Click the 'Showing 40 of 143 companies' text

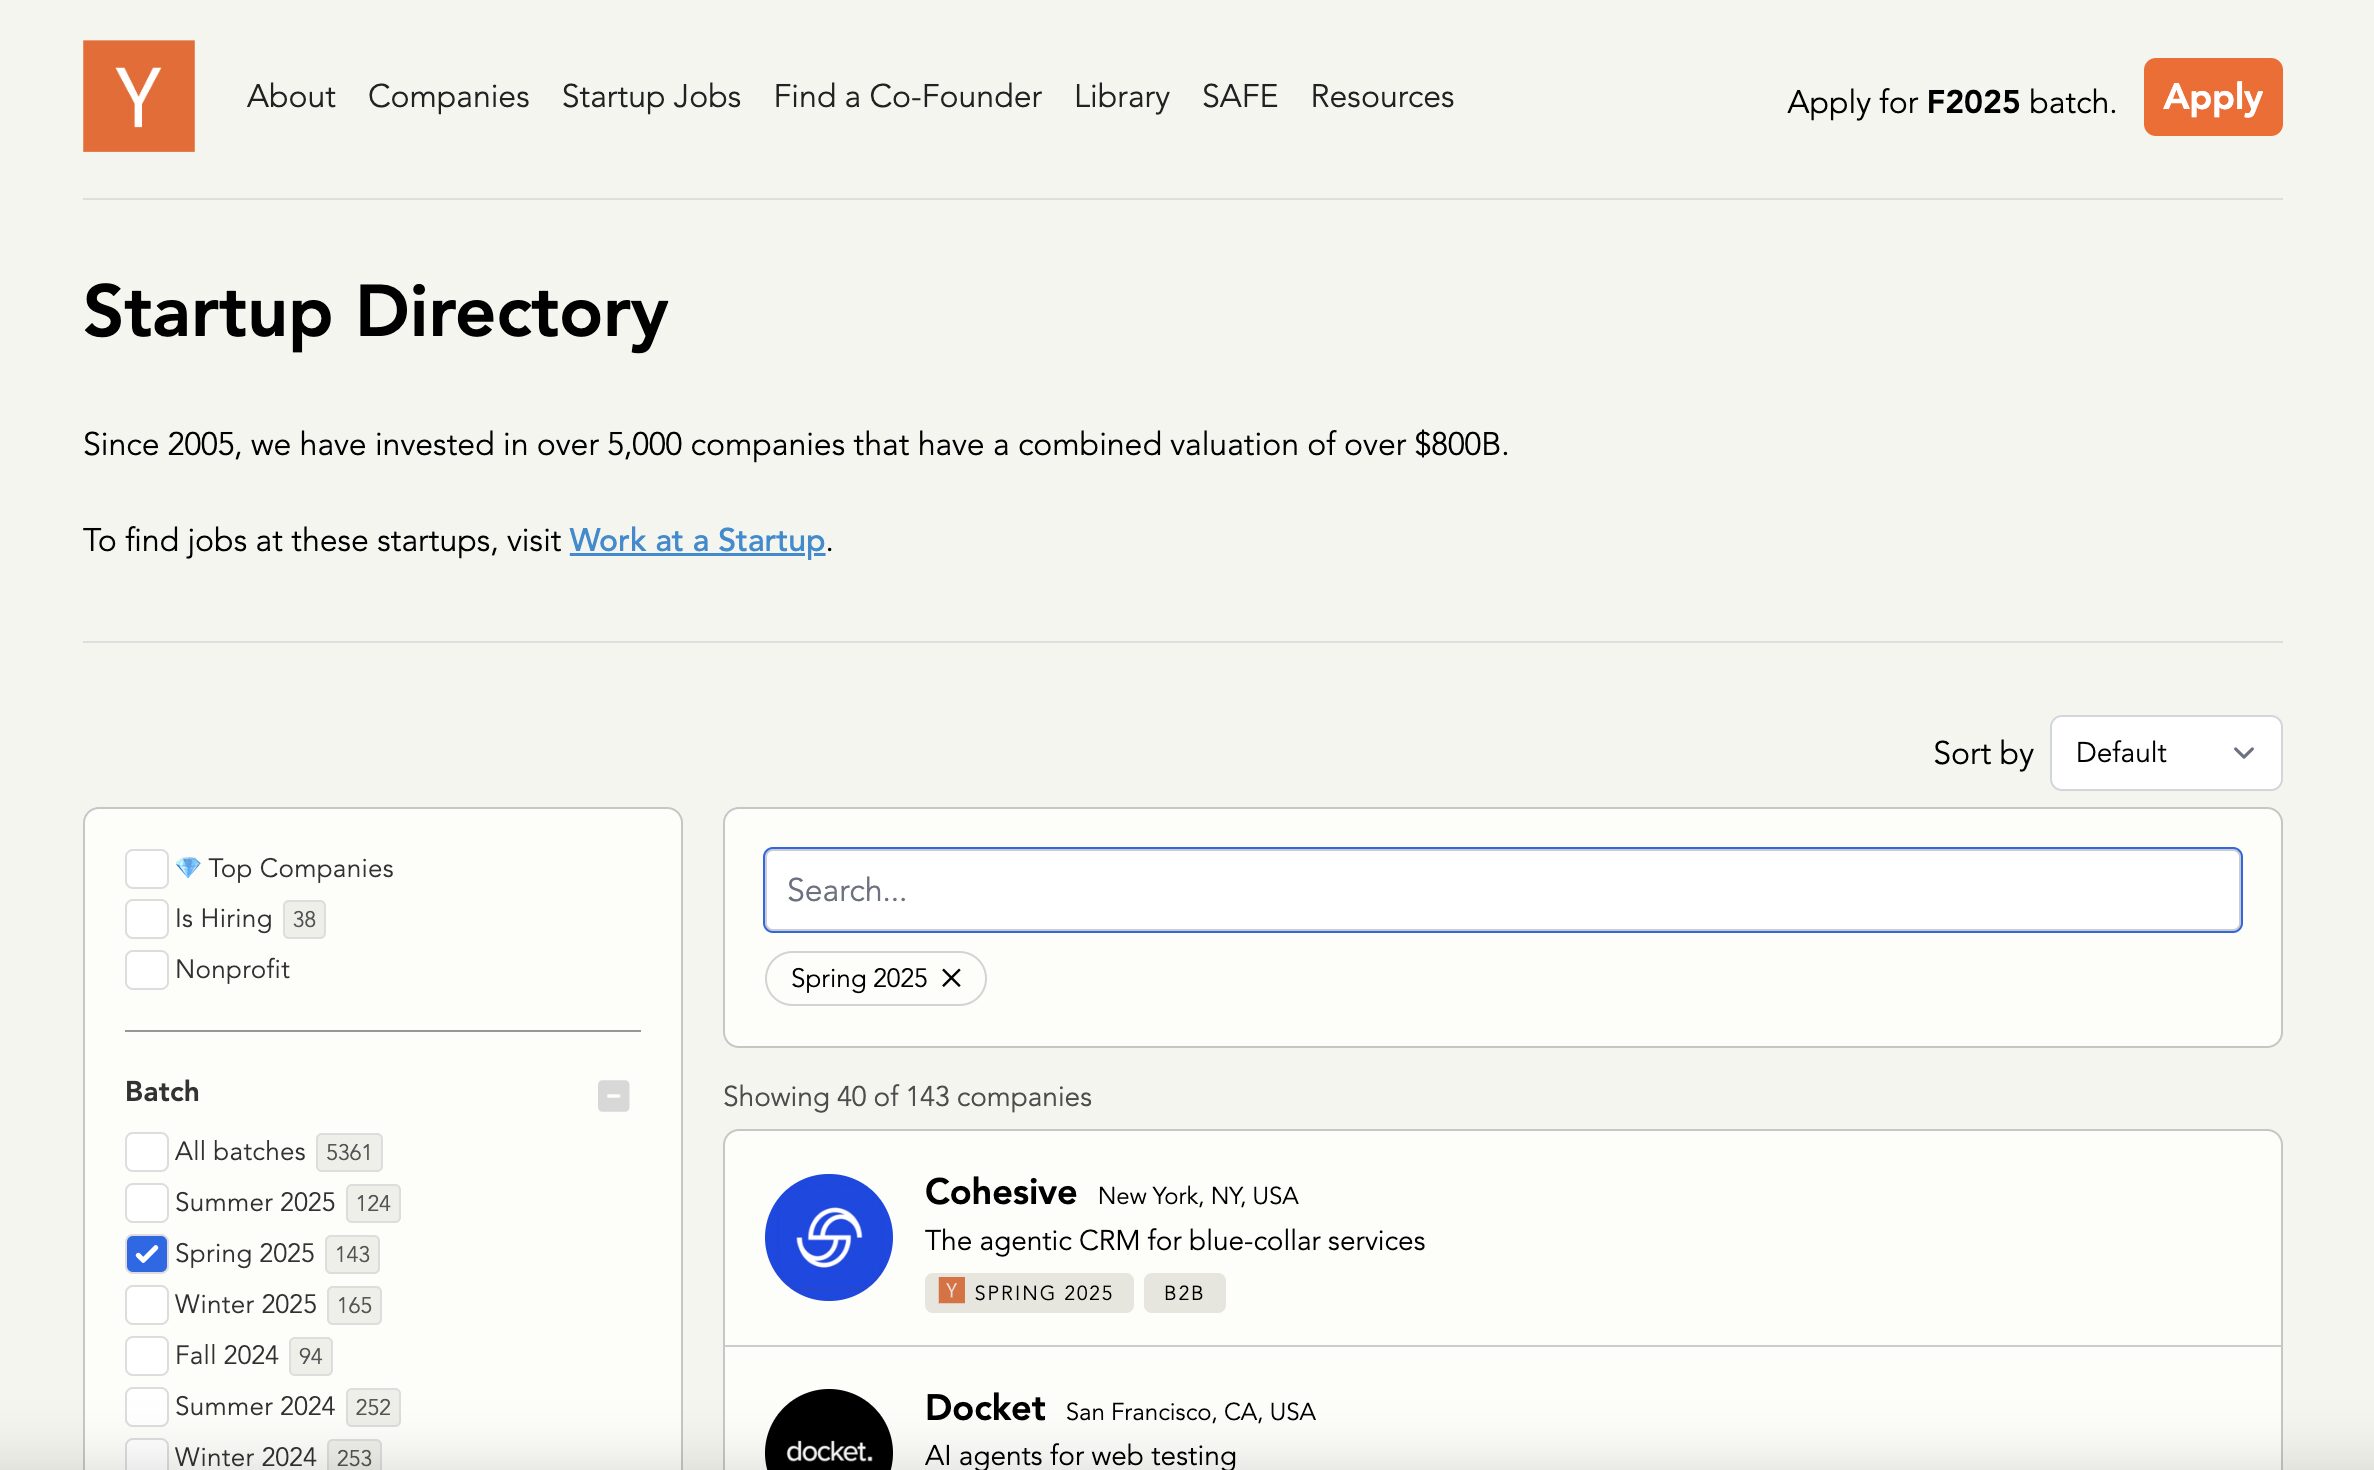coord(907,1097)
